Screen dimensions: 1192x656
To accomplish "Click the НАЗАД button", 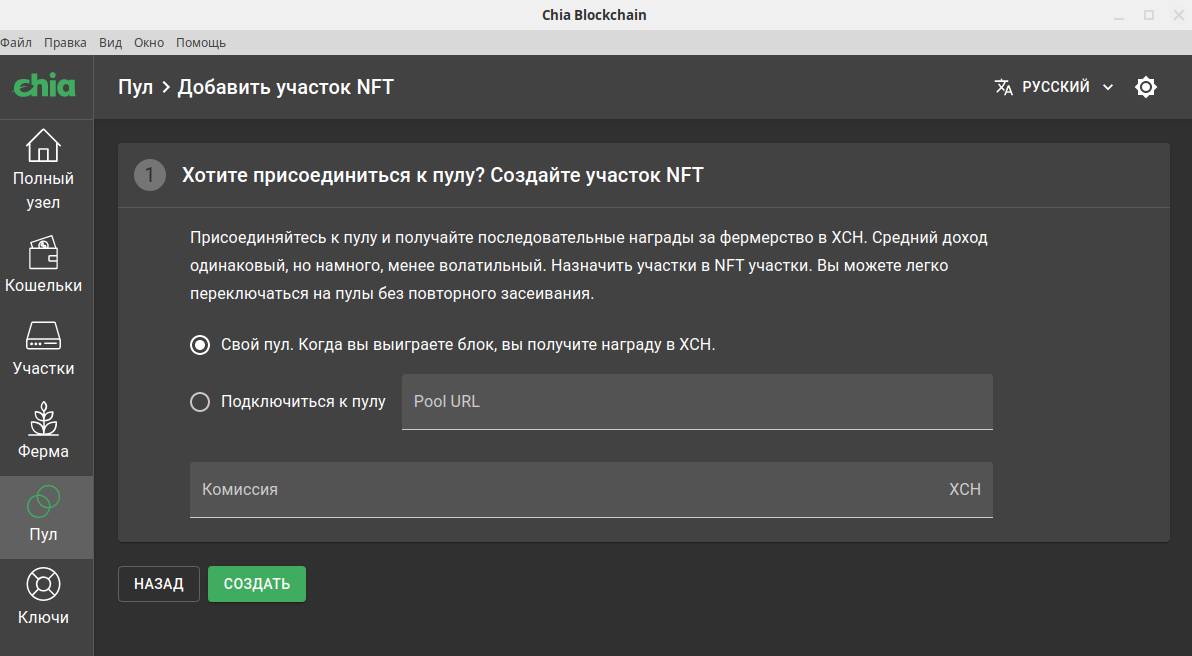I will [x=159, y=584].
